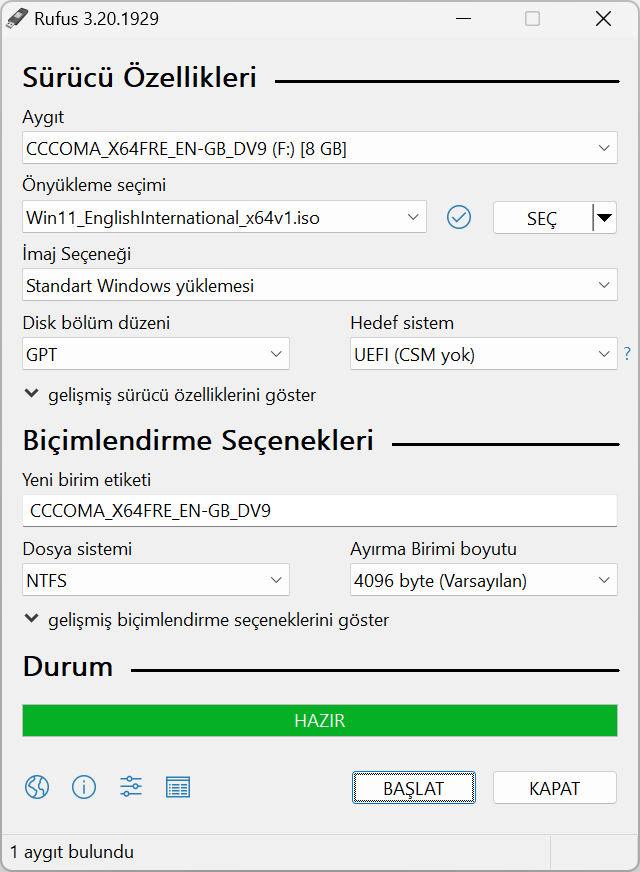
Task: Open the Aygıt device dropdown
Action: click(x=320, y=148)
